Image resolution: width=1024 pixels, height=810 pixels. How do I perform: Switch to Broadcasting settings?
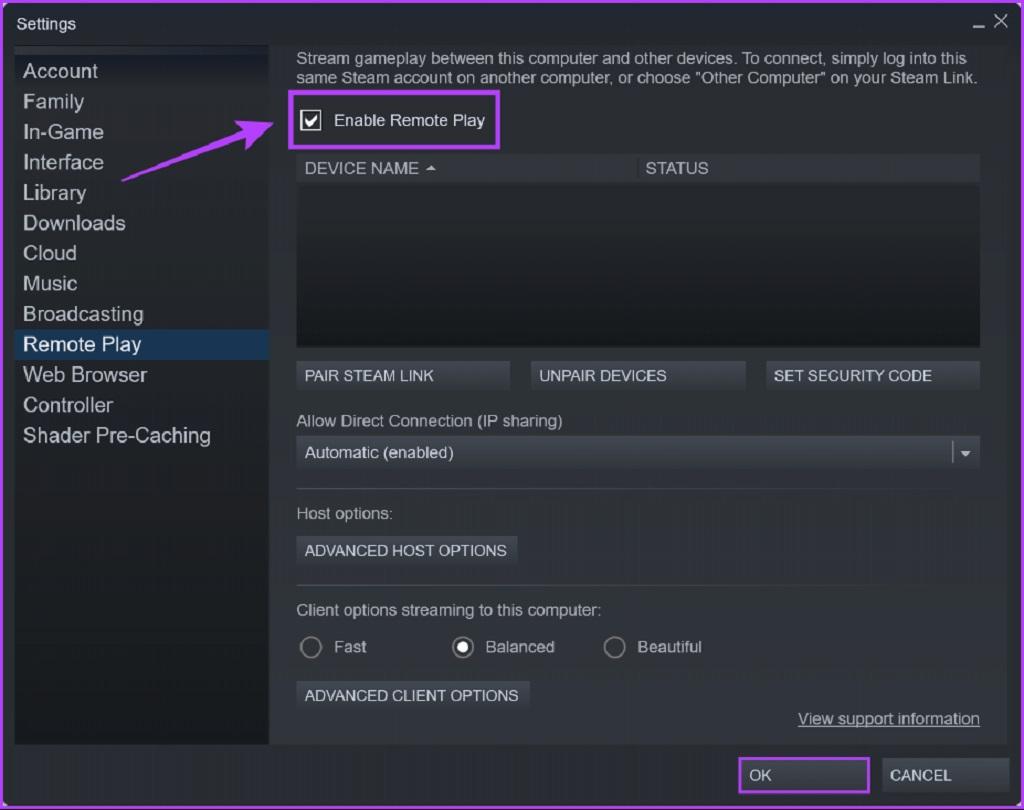pyautogui.click(x=141, y=314)
